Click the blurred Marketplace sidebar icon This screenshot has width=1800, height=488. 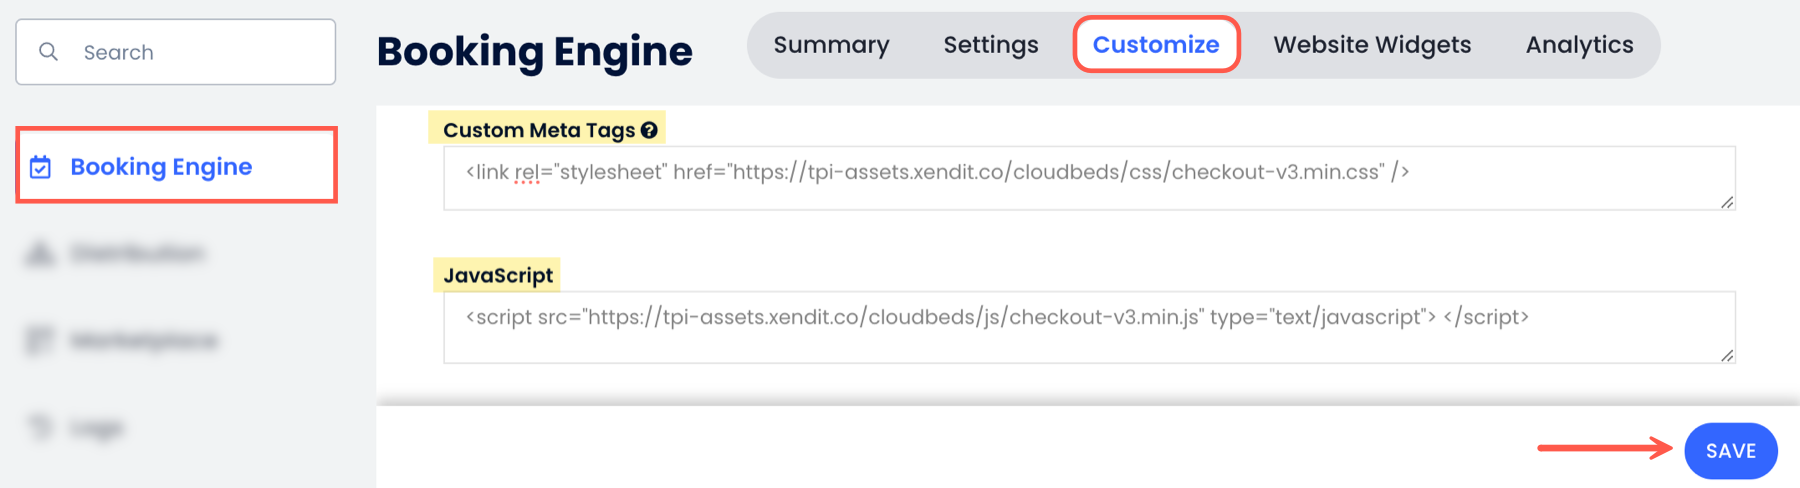pos(40,341)
